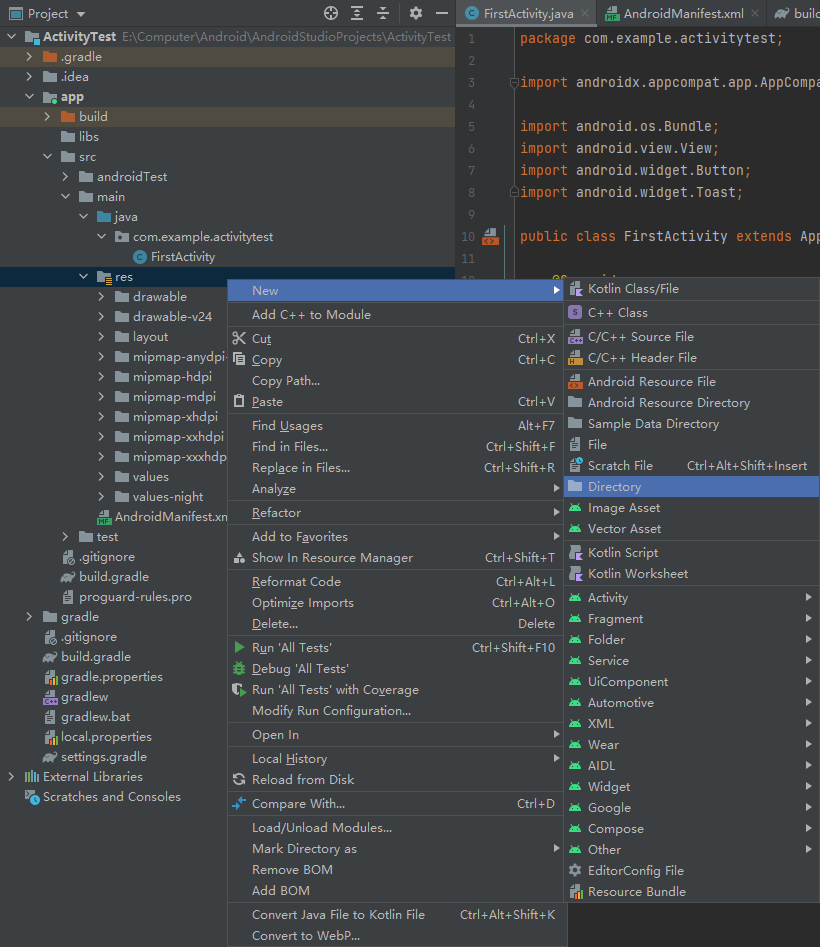This screenshot has height=947, width=820.
Task: Click the Image Asset android icon
Action: click(575, 508)
